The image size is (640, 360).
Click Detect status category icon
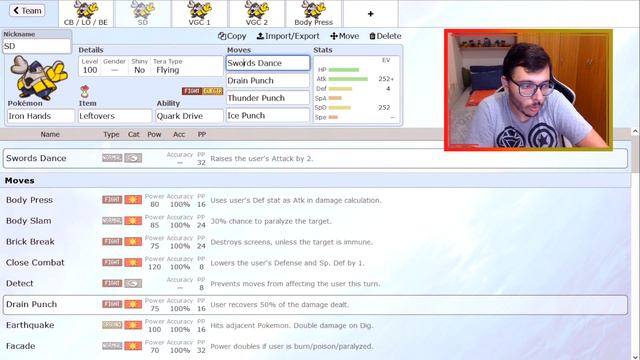coord(133,283)
